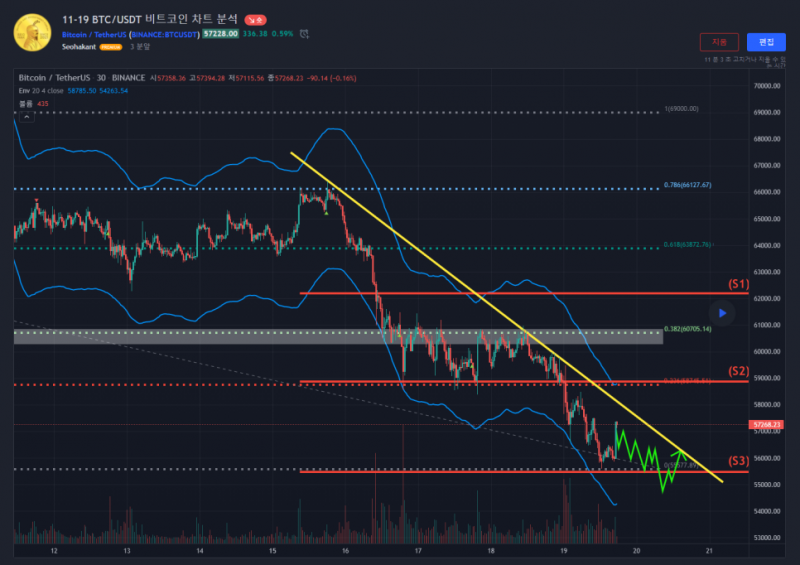
Task: Click the blue play replay button on chart
Action: click(x=724, y=313)
